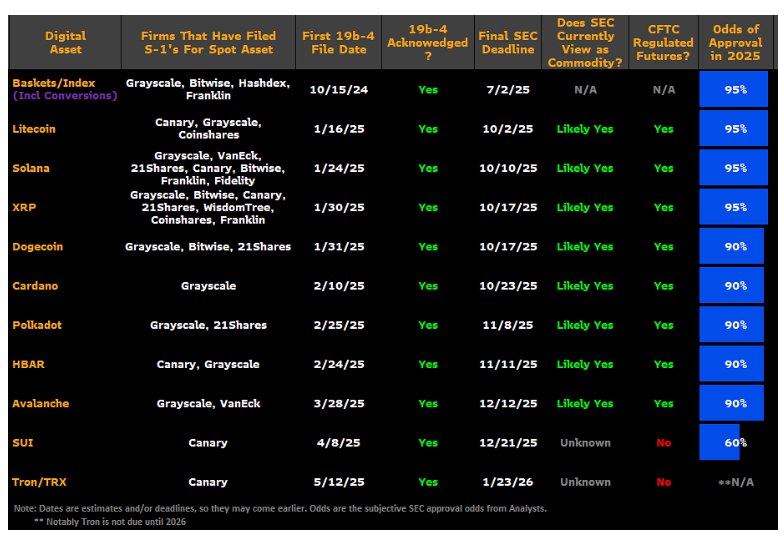Viewport: 784px width, 536px height.
Task: Select the HBAR asset label
Action: point(28,364)
